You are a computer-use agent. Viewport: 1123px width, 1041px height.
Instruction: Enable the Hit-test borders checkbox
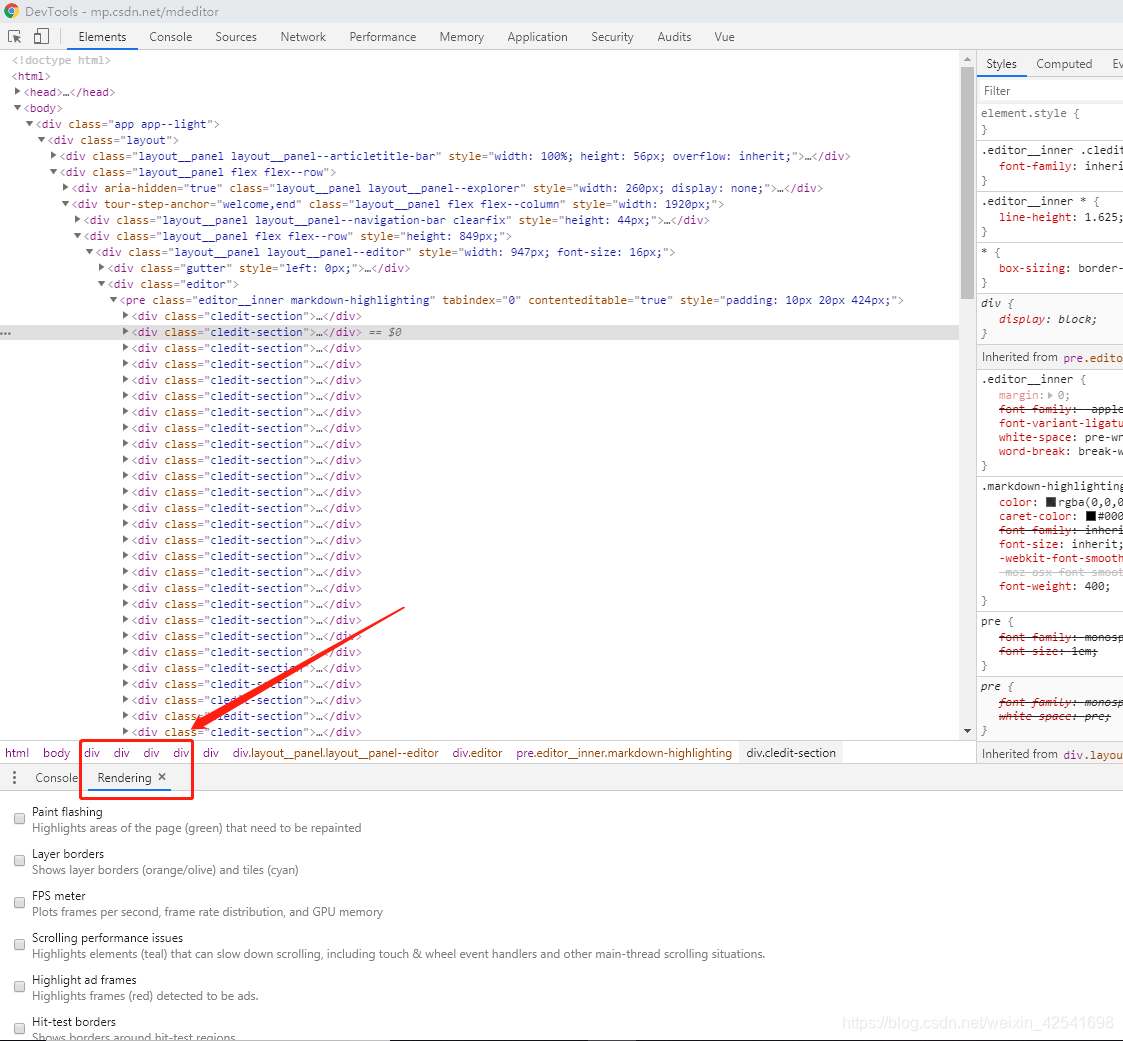[19, 1029]
